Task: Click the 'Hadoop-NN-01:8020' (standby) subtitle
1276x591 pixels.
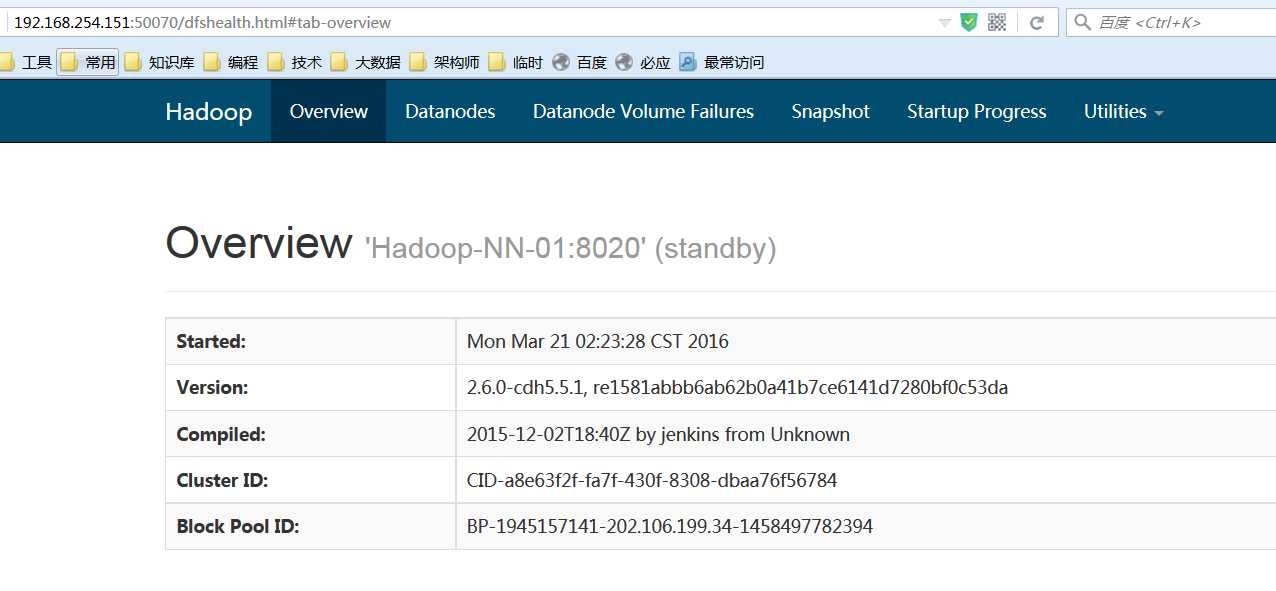Action: click(x=570, y=248)
